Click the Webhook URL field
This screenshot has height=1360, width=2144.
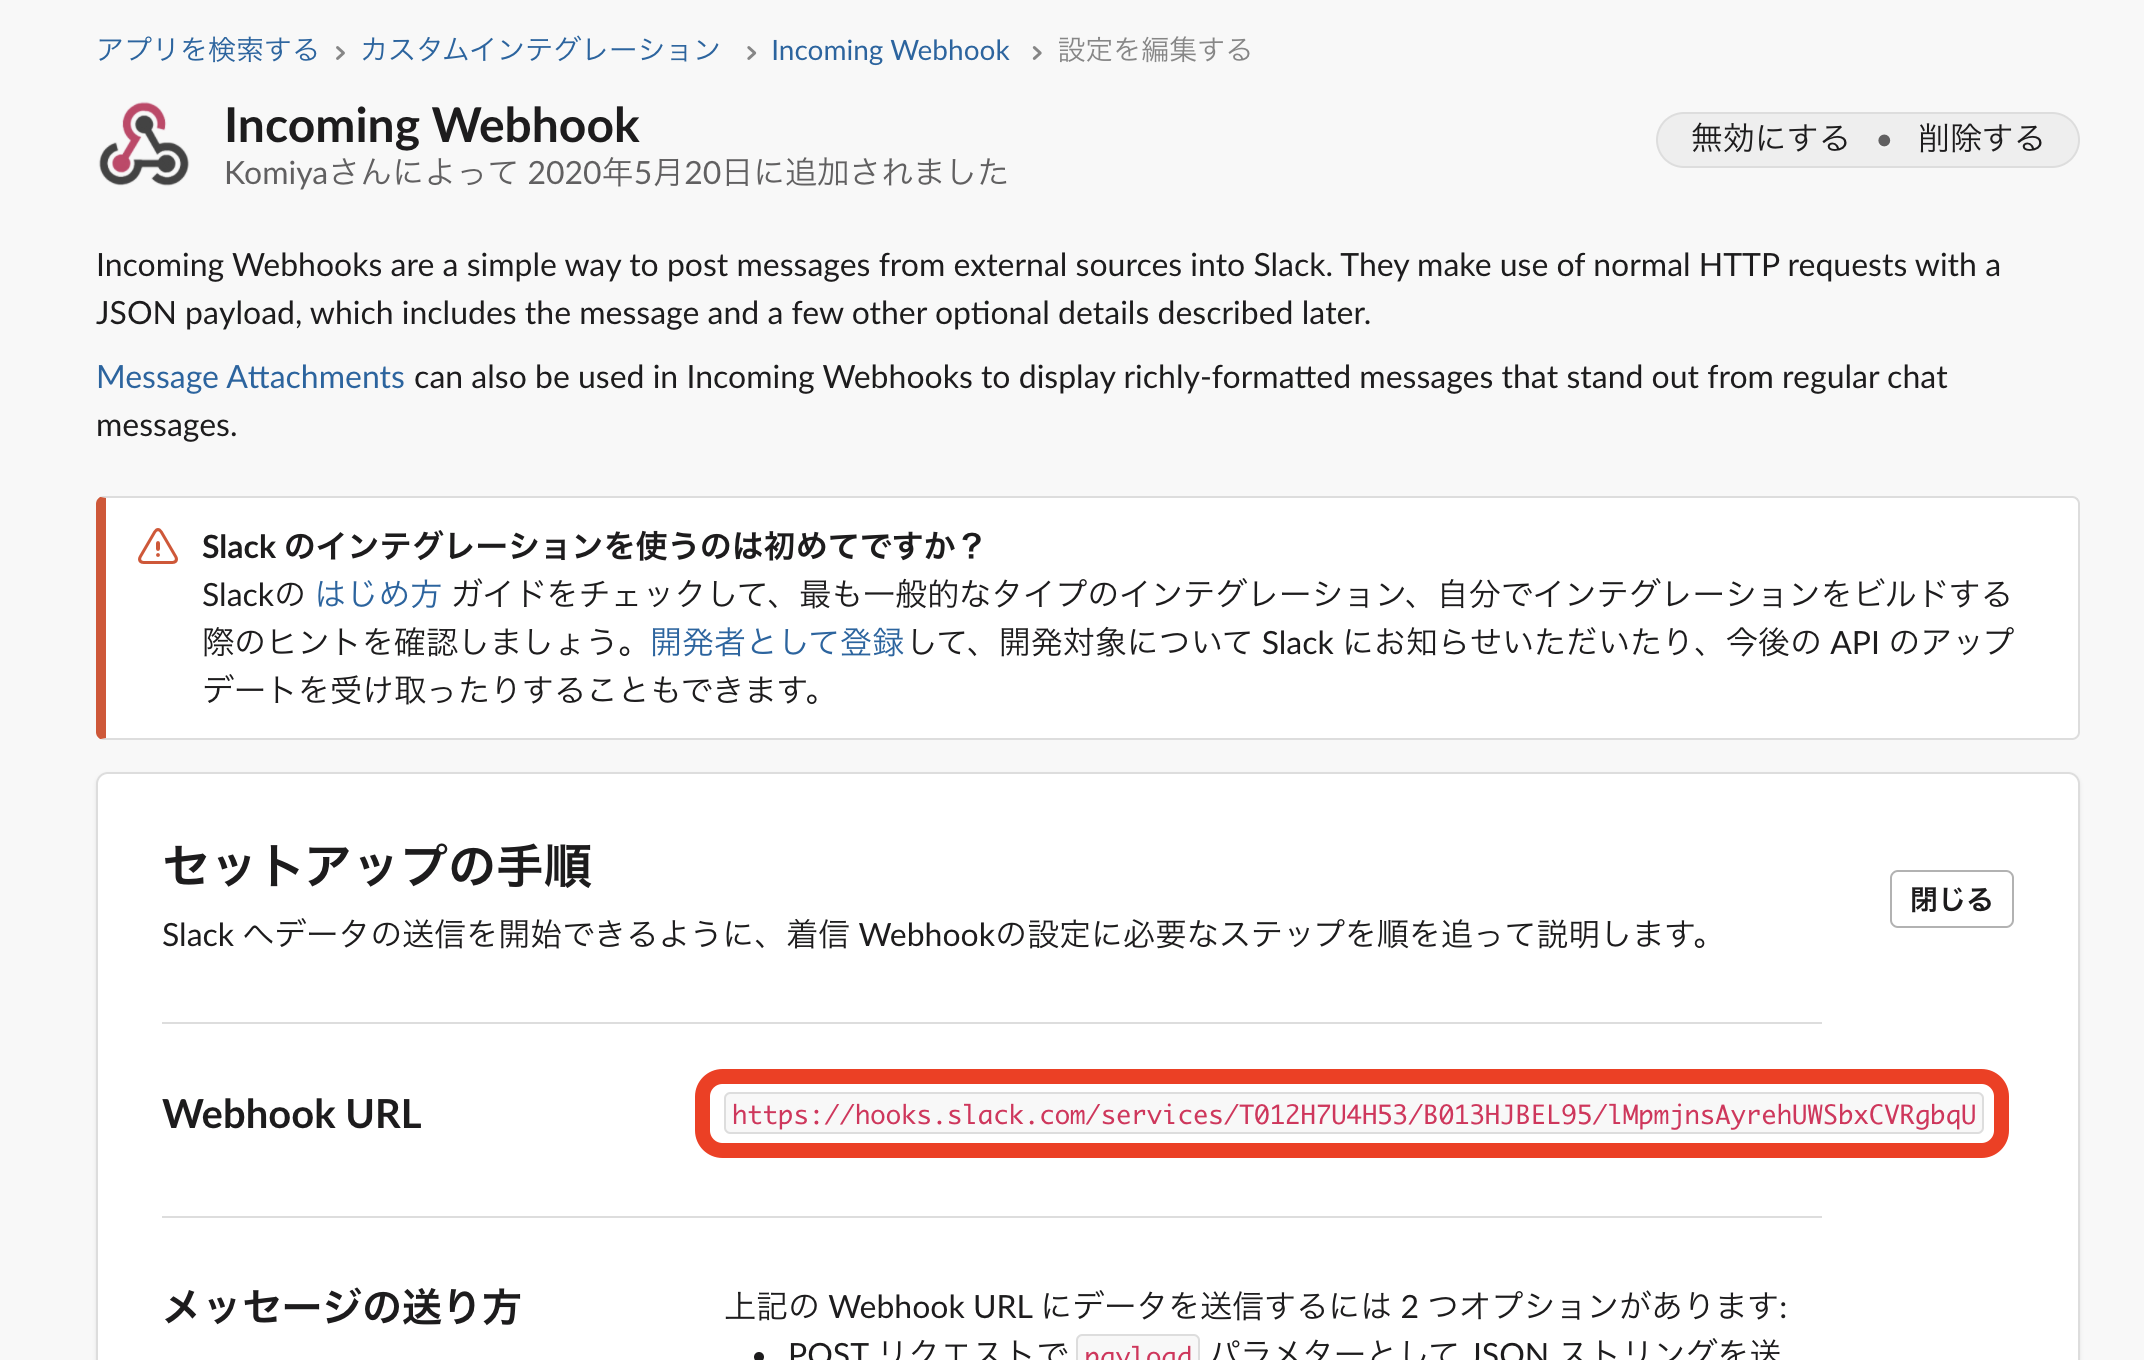[1353, 1114]
